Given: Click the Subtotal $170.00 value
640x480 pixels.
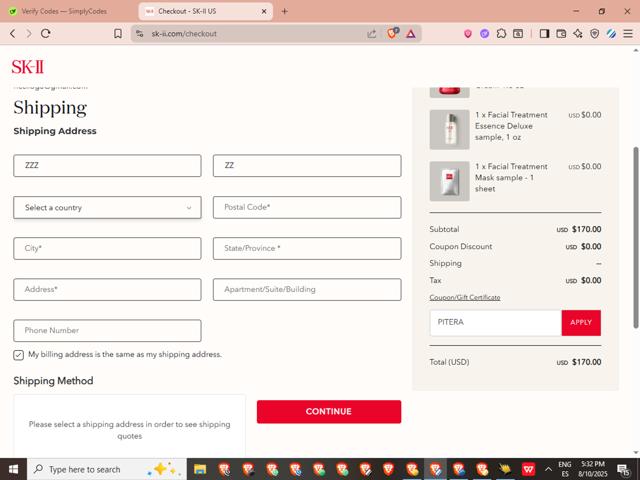Looking at the screenshot, I should pyautogui.click(x=579, y=229).
